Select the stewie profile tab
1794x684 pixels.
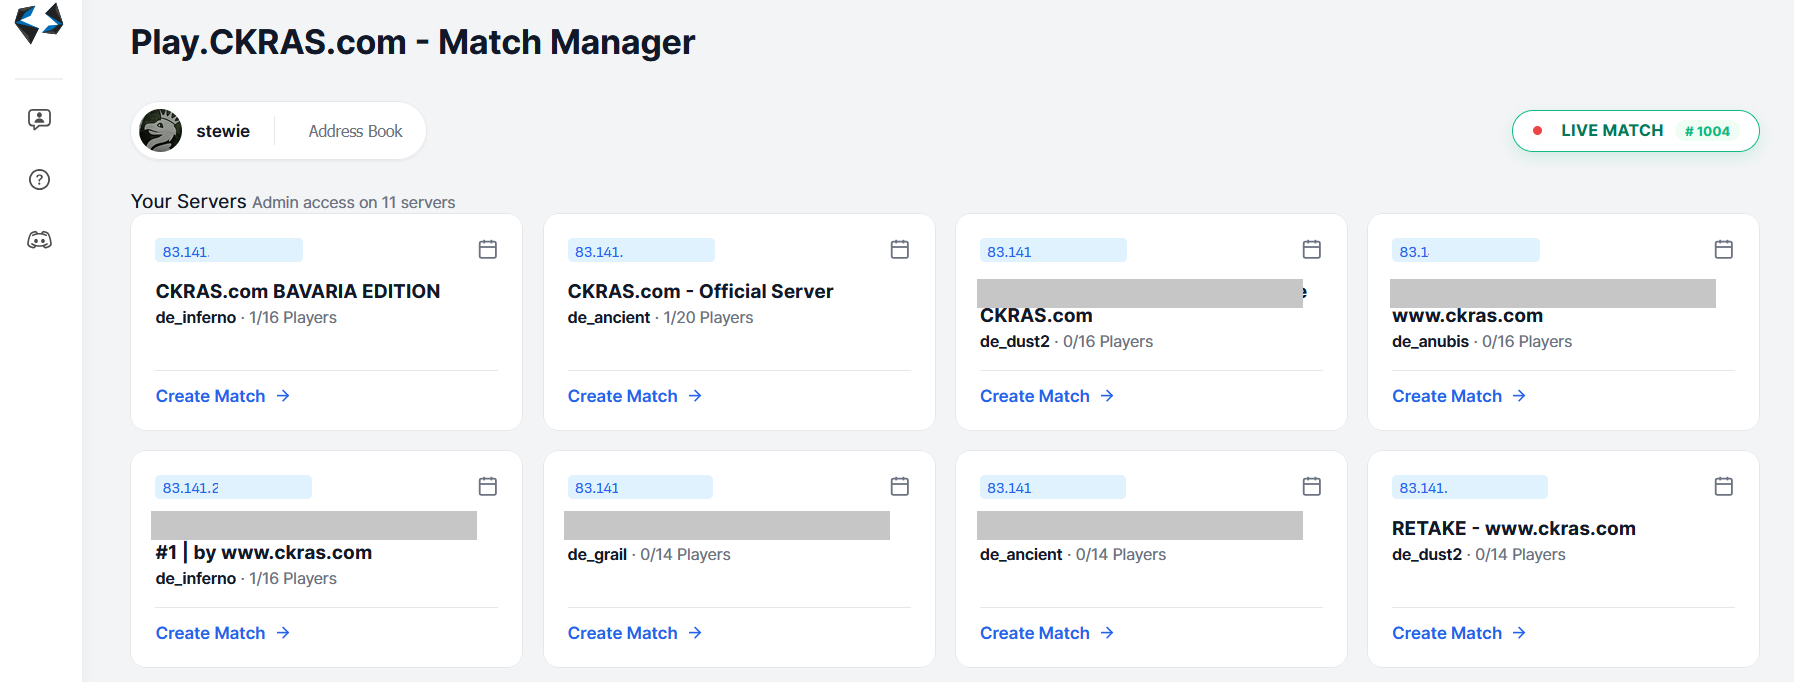(222, 131)
